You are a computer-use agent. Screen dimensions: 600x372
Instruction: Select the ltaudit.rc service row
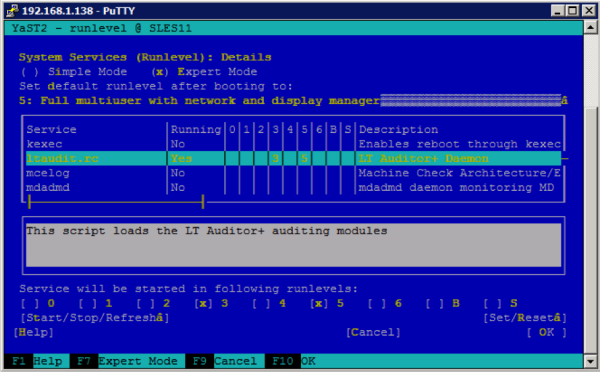[293, 158]
